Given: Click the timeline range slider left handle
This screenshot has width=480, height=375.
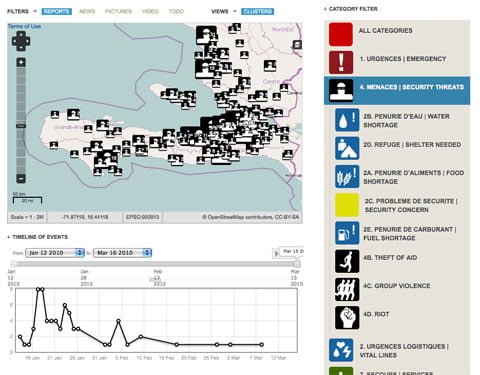Looking at the screenshot, I should pyautogui.click(x=14, y=264).
